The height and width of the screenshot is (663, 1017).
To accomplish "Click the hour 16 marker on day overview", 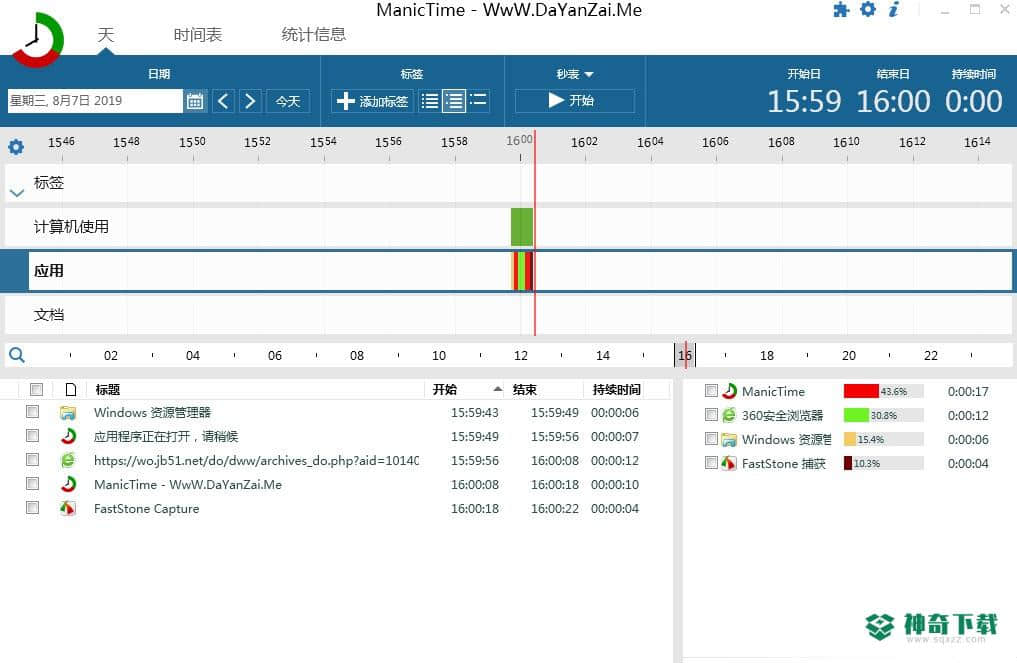I will (x=685, y=356).
